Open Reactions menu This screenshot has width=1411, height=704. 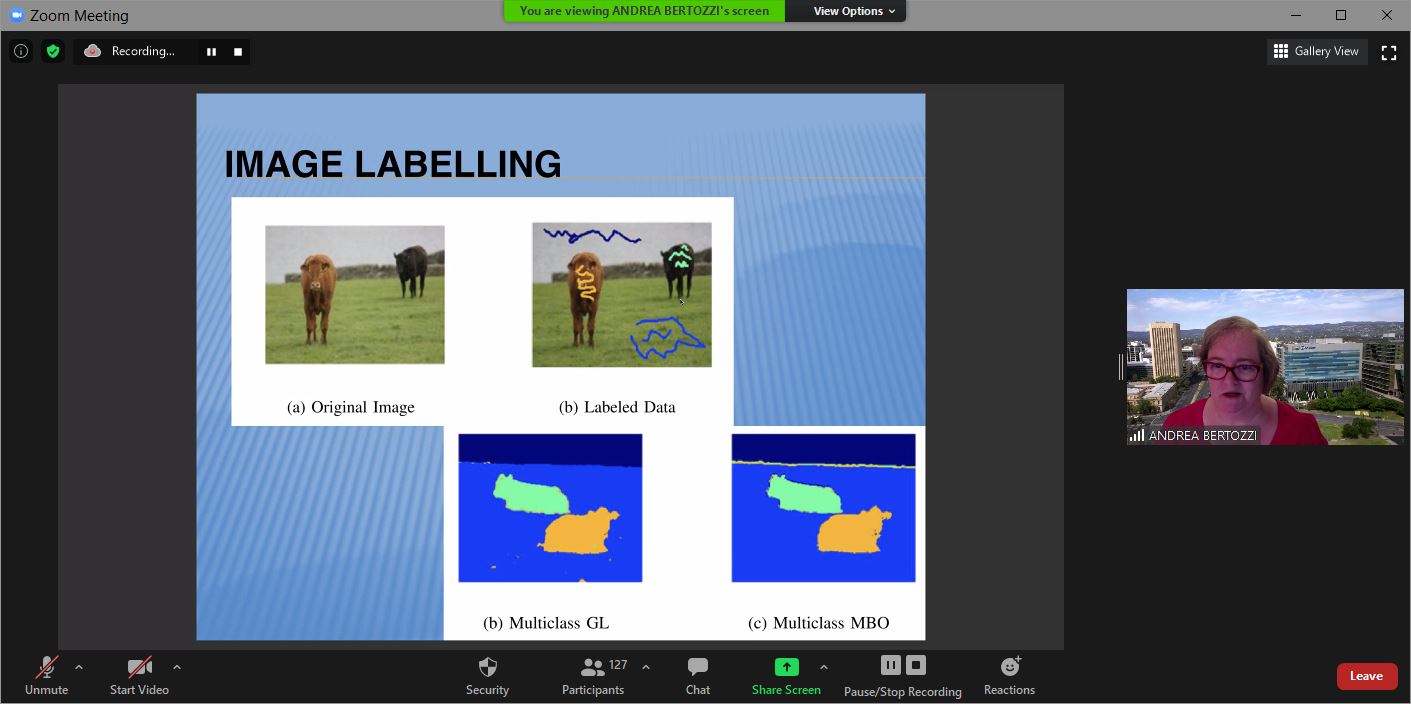1009,676
